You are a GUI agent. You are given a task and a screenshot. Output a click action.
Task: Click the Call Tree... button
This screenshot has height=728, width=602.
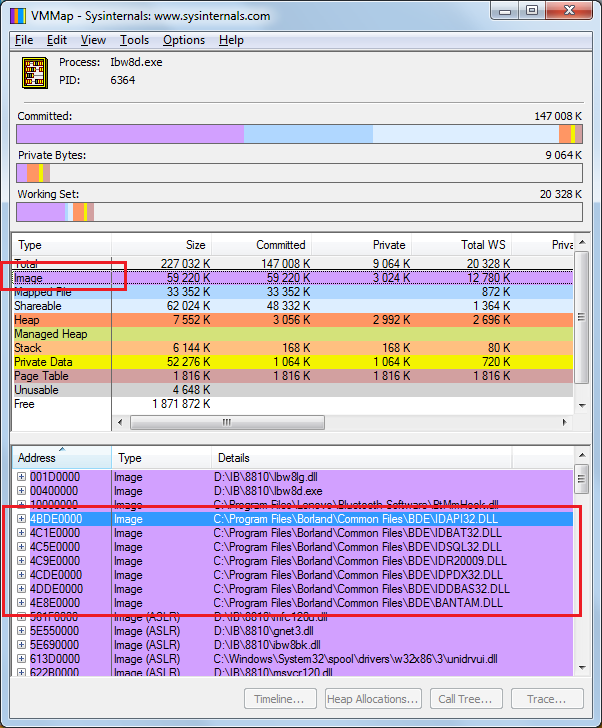pyautogui.click(x=466, y=699)
